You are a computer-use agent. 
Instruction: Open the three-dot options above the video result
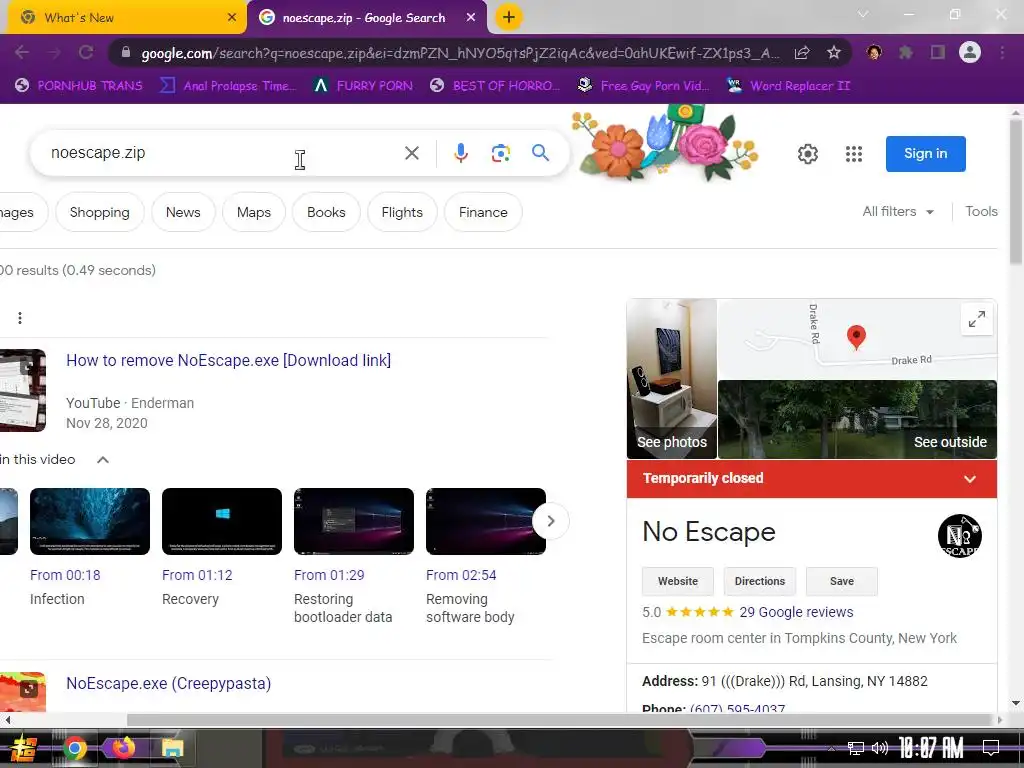[x=20, y=318]
